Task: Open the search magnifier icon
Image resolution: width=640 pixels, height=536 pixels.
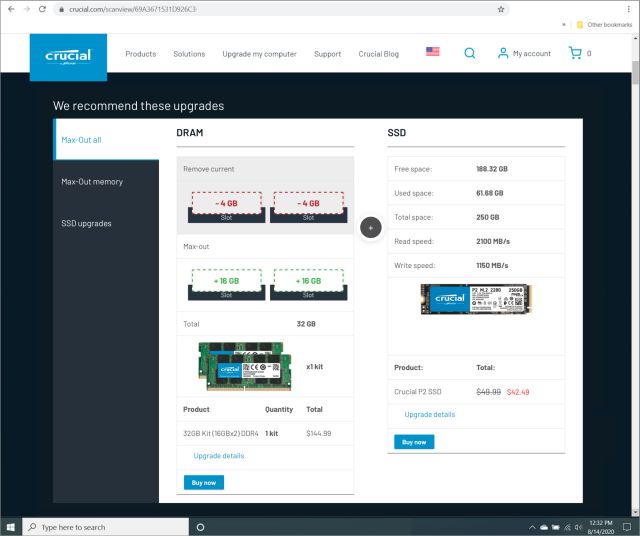Action: click(470, 54)
